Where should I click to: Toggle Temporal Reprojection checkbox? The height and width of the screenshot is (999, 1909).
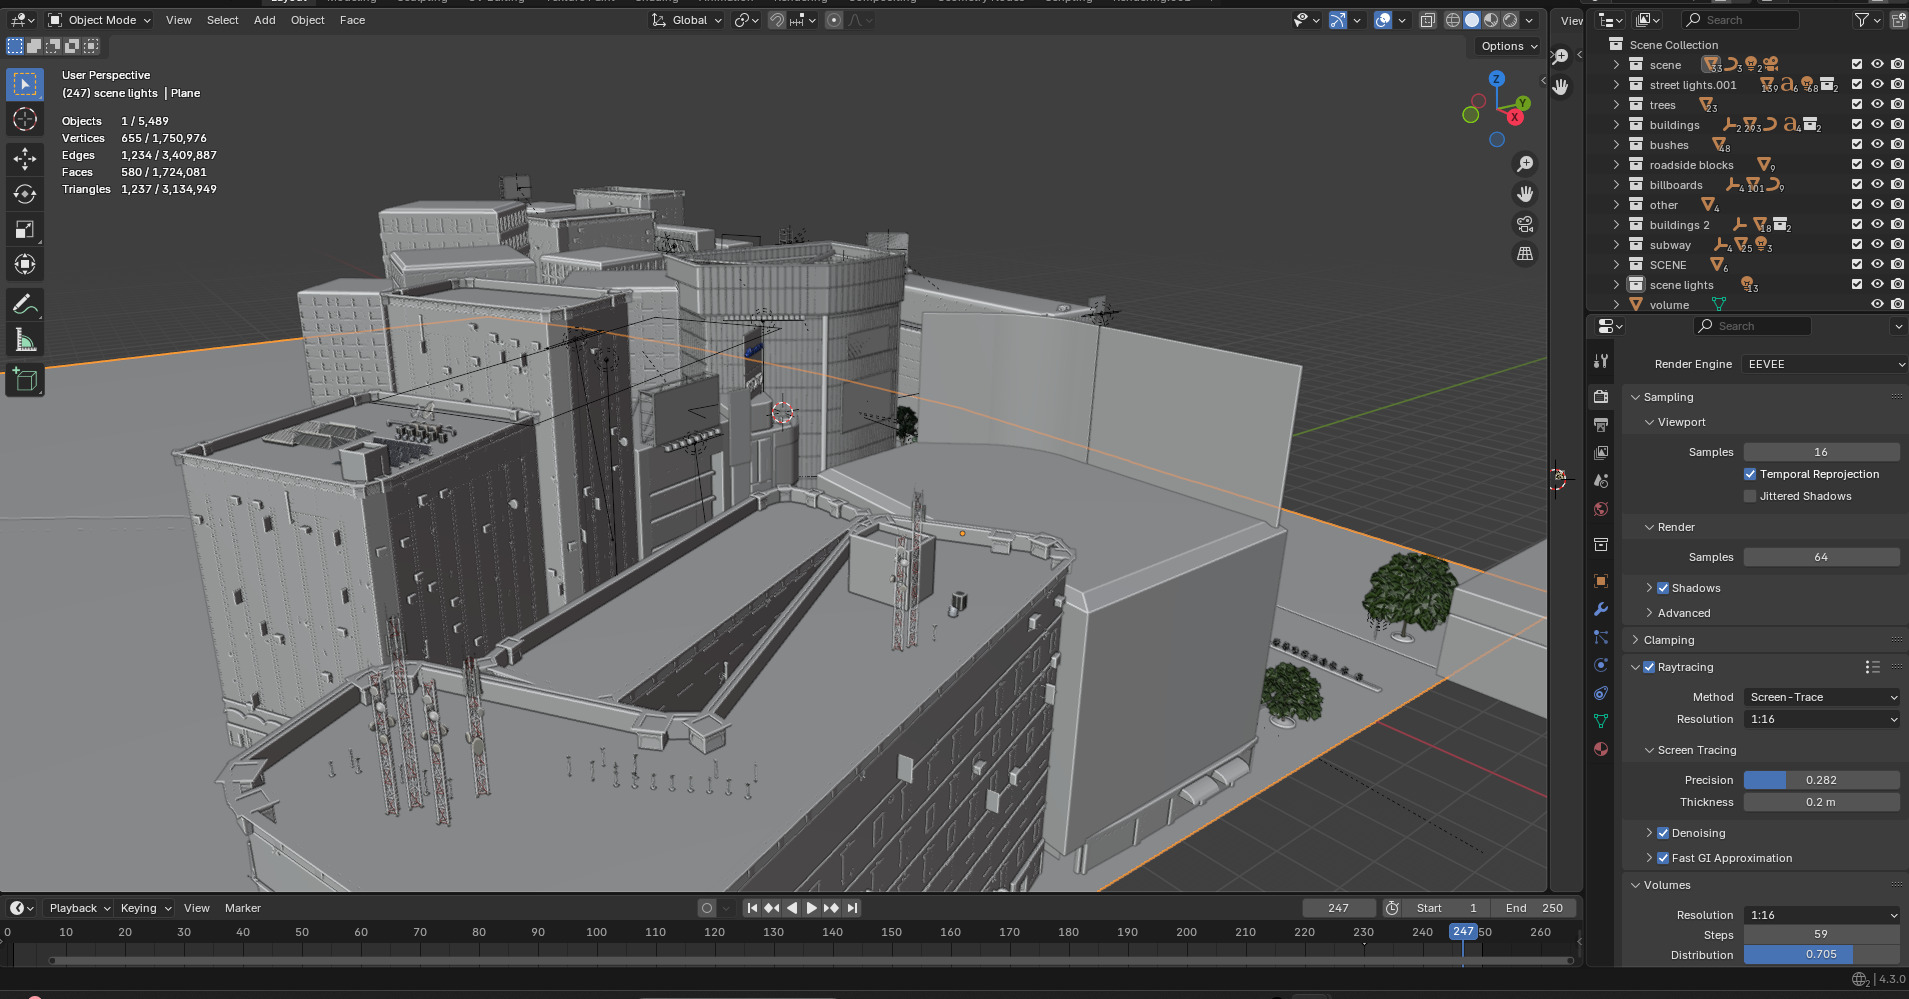coord(1750,474)
